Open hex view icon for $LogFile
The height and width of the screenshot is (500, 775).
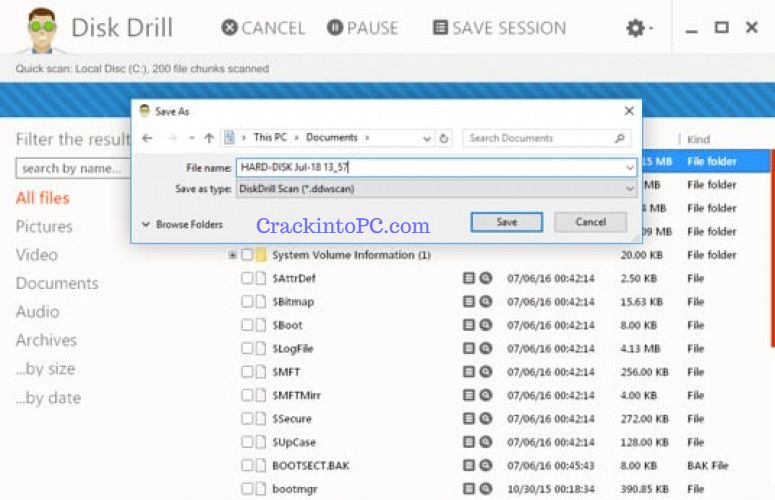(469, 348)
